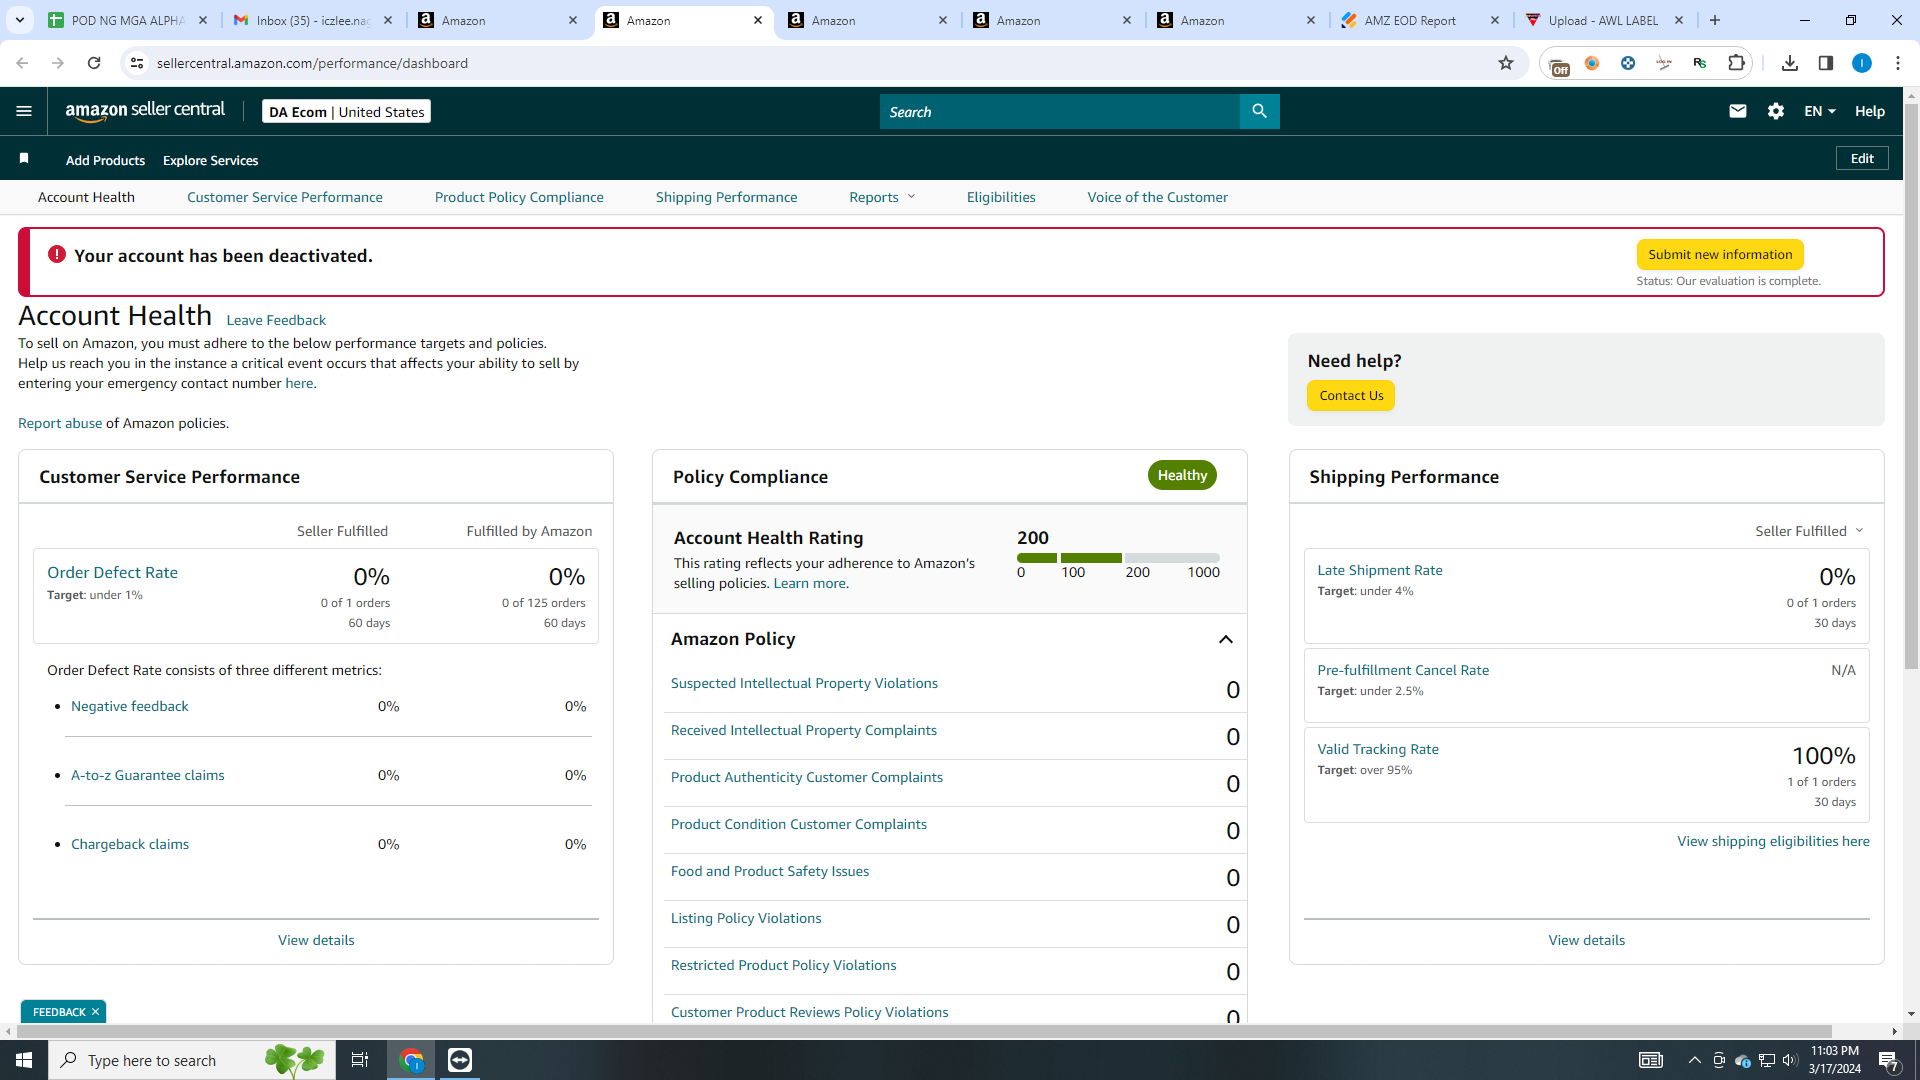Click the TeamViewer taskbar icon
This screenshot has height=1080, width=1920.
tap(460, 1060)
